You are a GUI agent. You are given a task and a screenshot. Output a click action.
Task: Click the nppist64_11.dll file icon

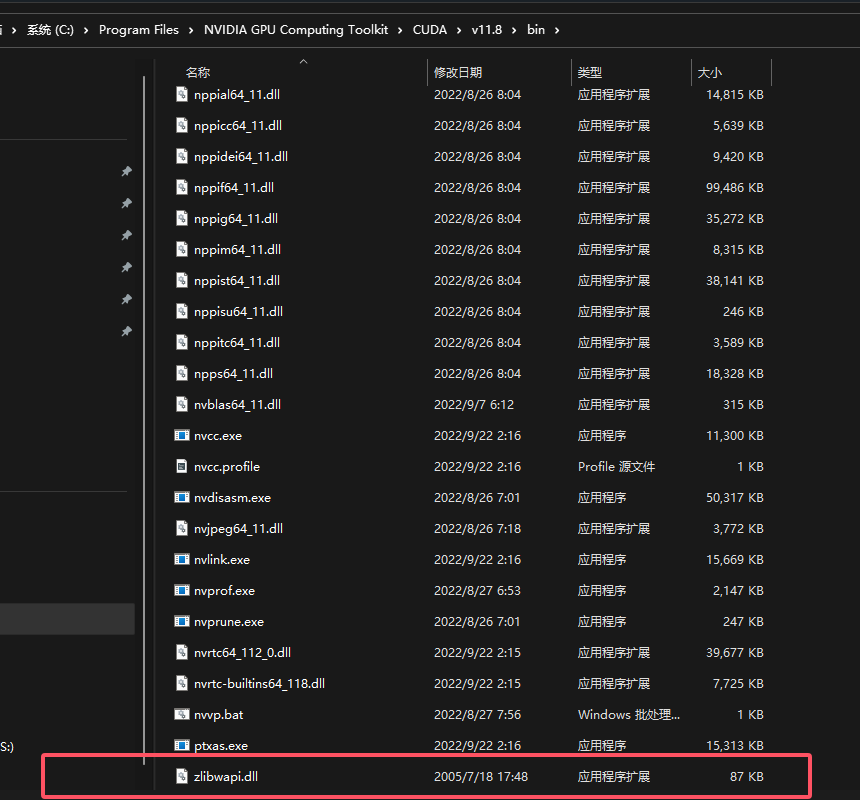[x=182, y=280]
